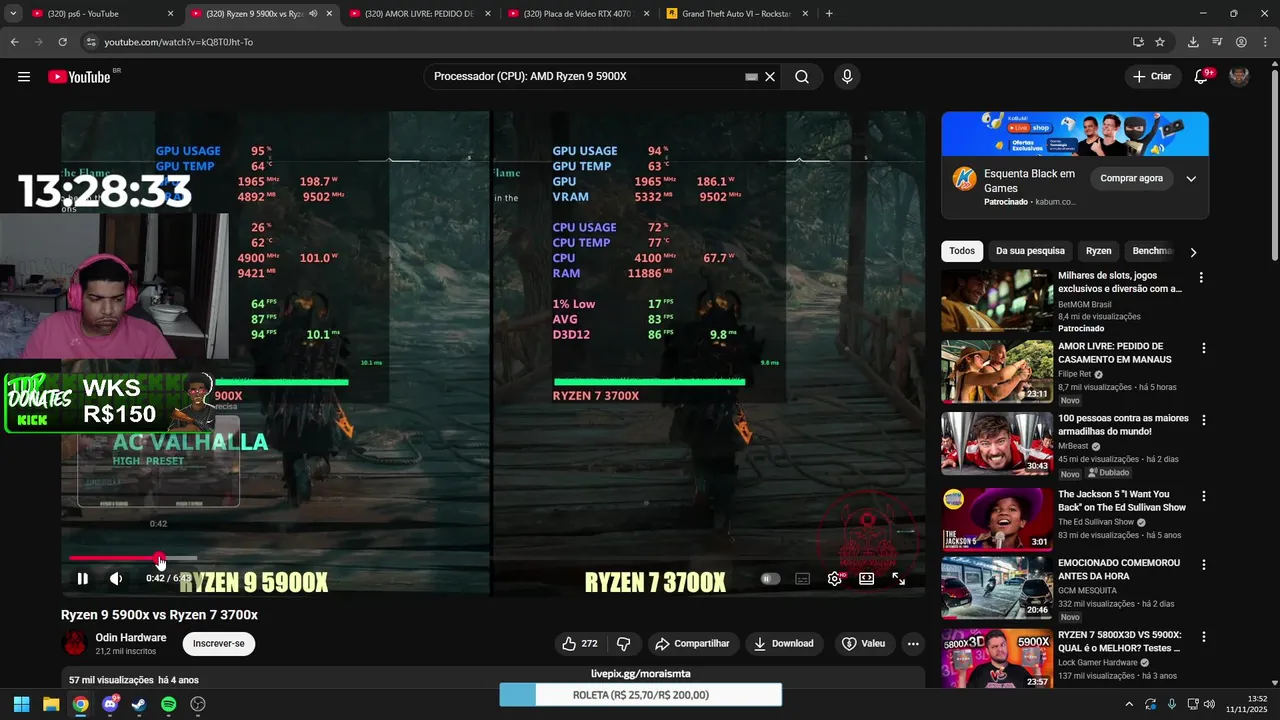This screenshot has width=1280, height=720.
Task: Open options for EMOCIONADO COMEMOROU video
Action: pos(1203,565)
